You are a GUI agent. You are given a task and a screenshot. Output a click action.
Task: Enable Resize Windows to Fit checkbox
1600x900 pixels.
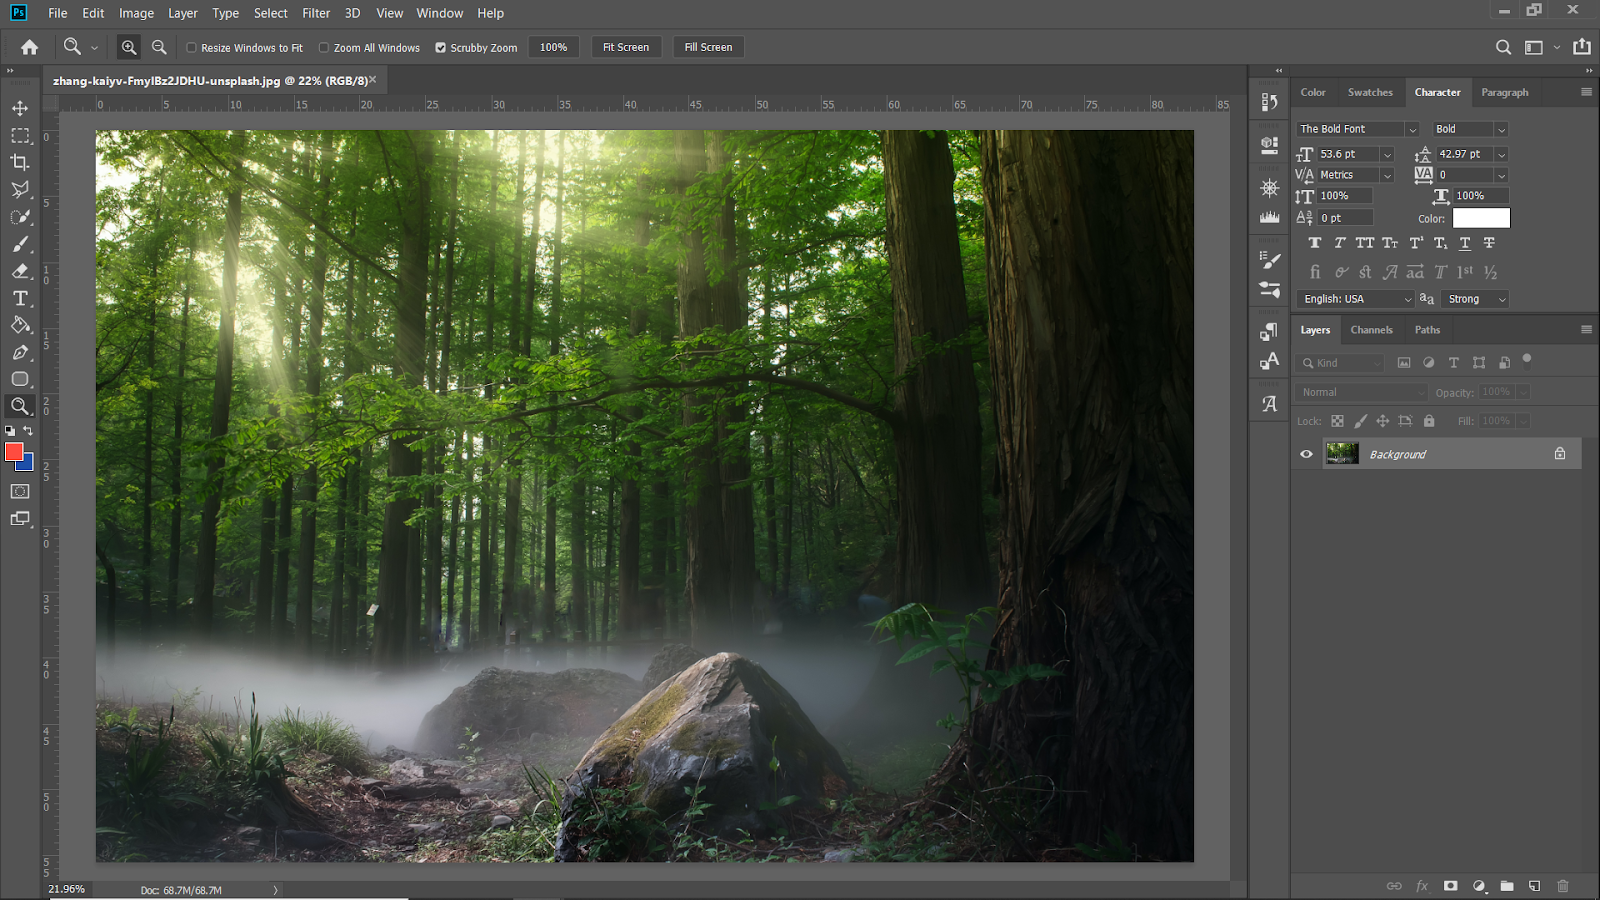tap(192, 47)
